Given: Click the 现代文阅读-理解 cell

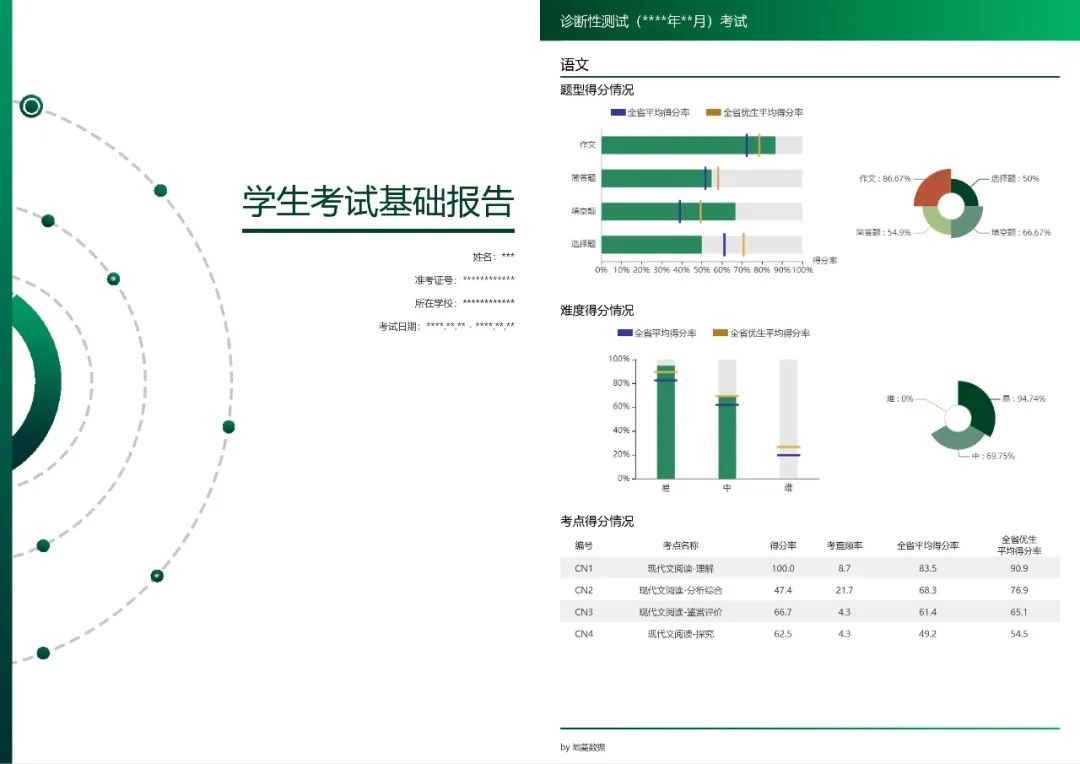Looking at the screenshot, I should (x=681, y=568).
